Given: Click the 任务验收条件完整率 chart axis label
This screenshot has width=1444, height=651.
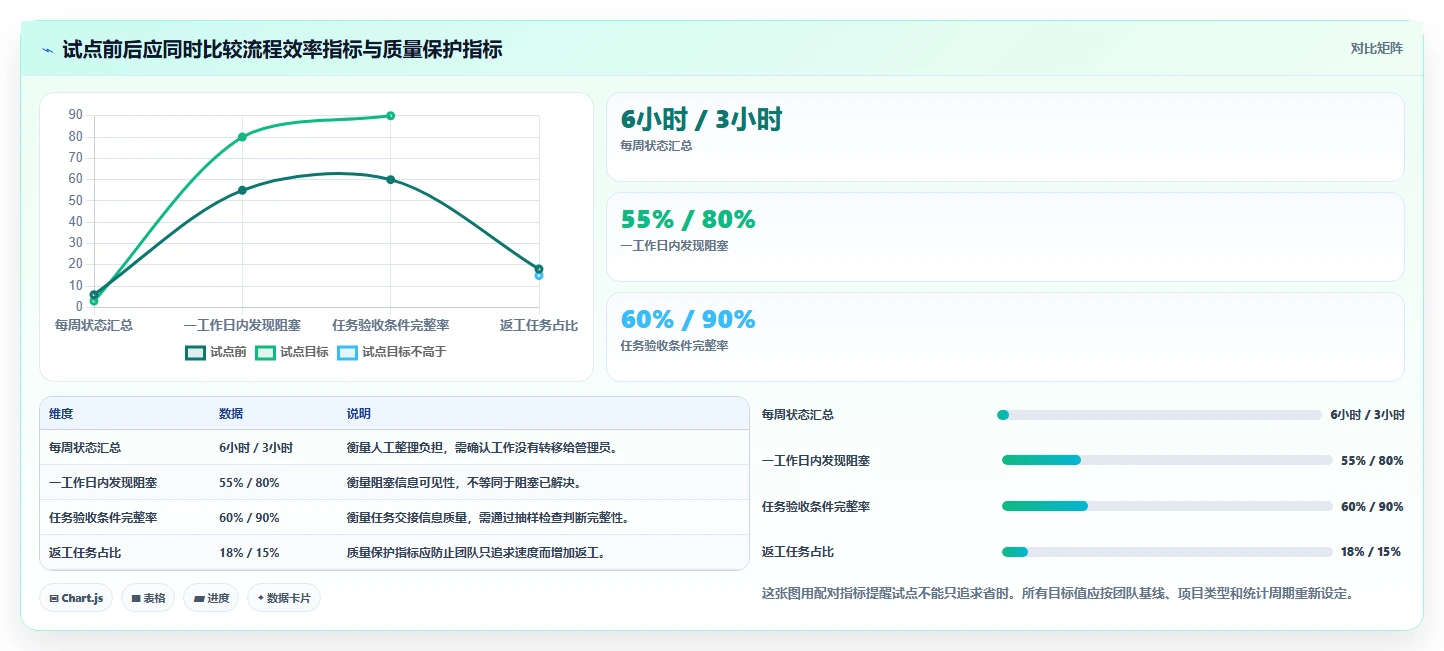Looking at the screenshot, I should click(390, 326).
